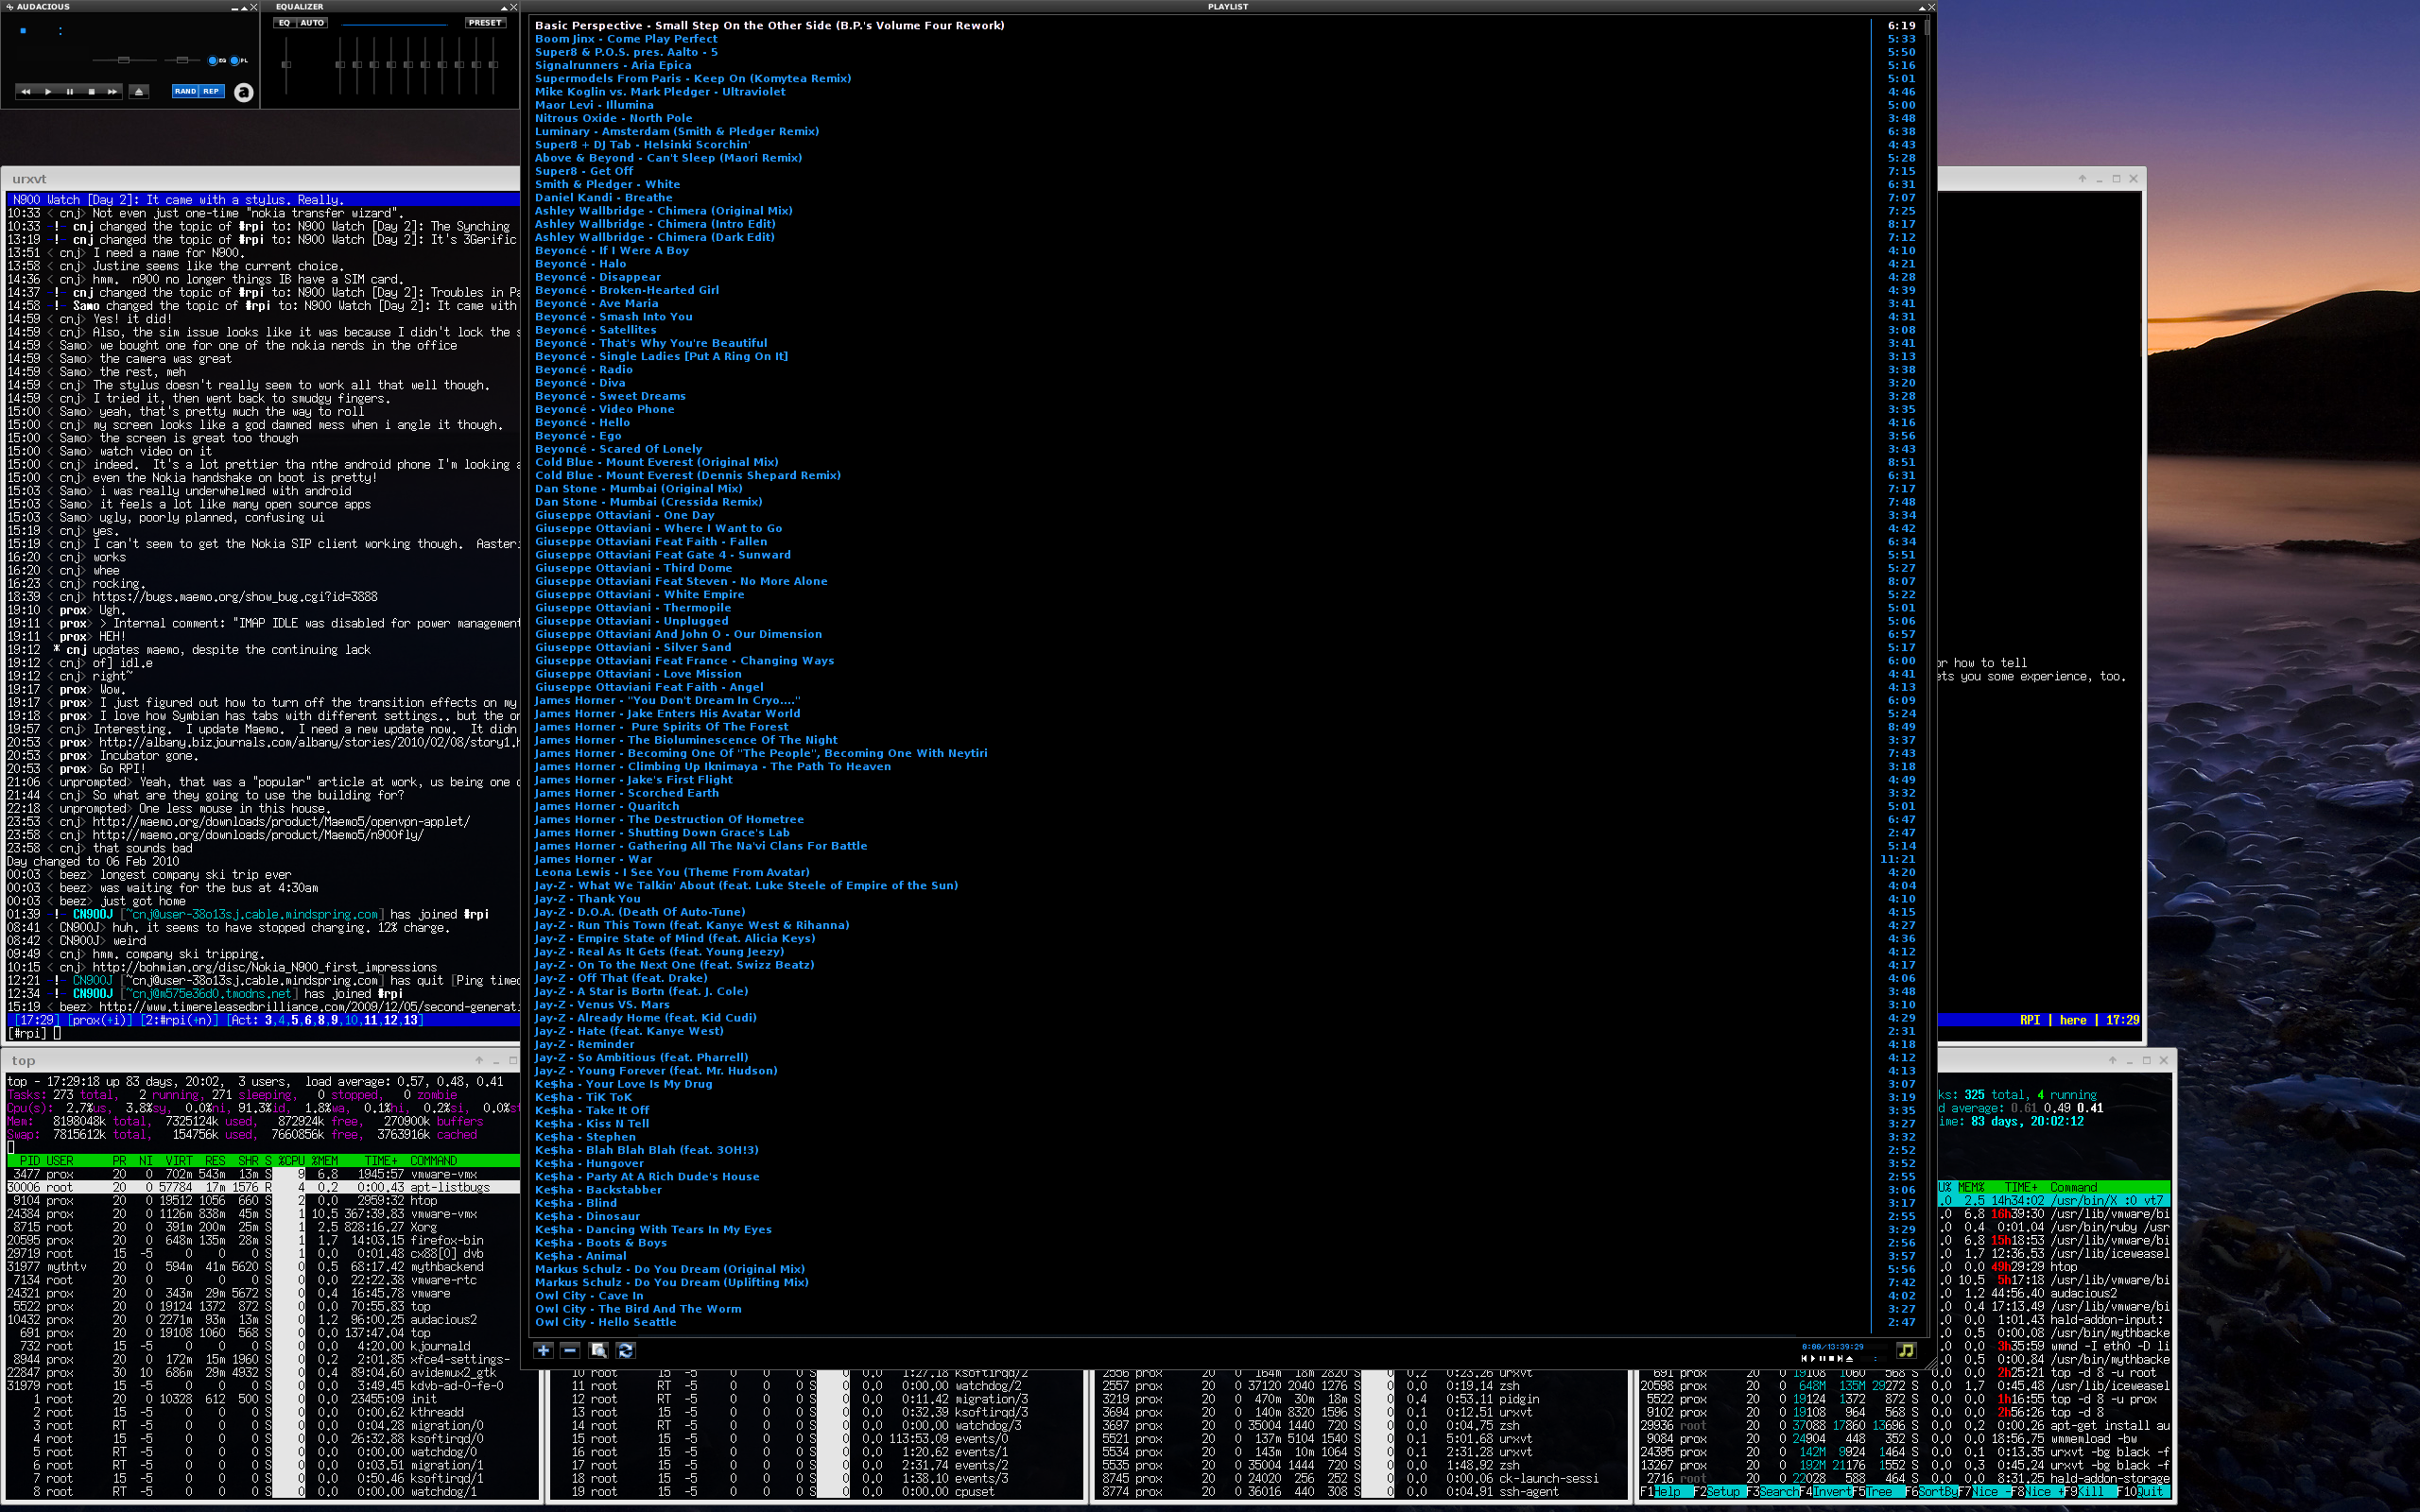Skip to next track in Audacious
Viewport: 2420px width, 1512px height.
(x=112, y=91)
